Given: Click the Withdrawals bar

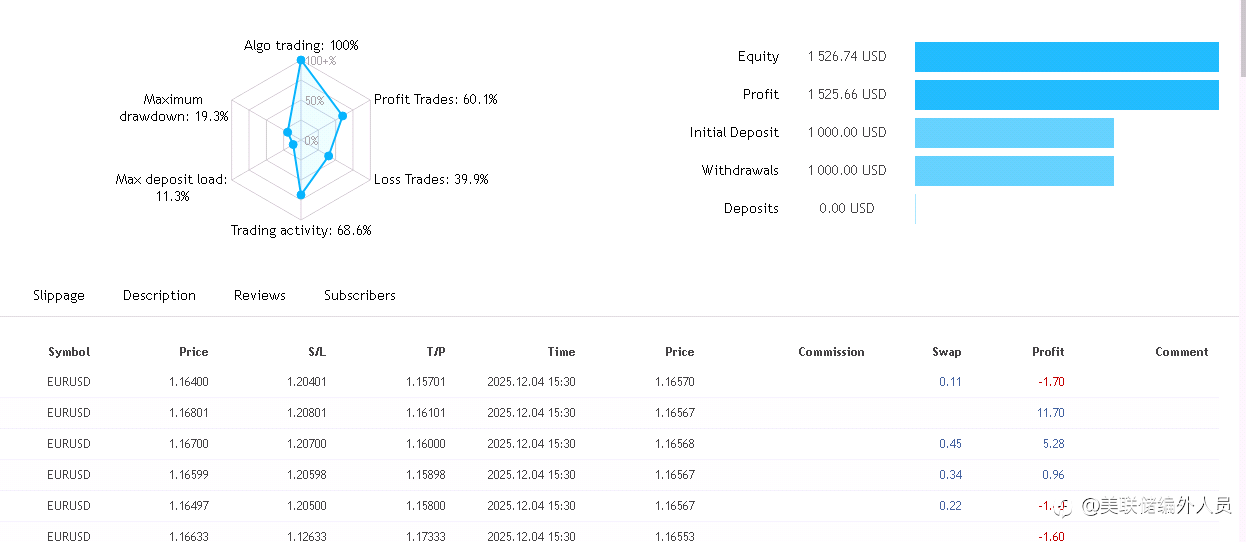Looking at the screenshot, I should click(x=1013, y=171).
